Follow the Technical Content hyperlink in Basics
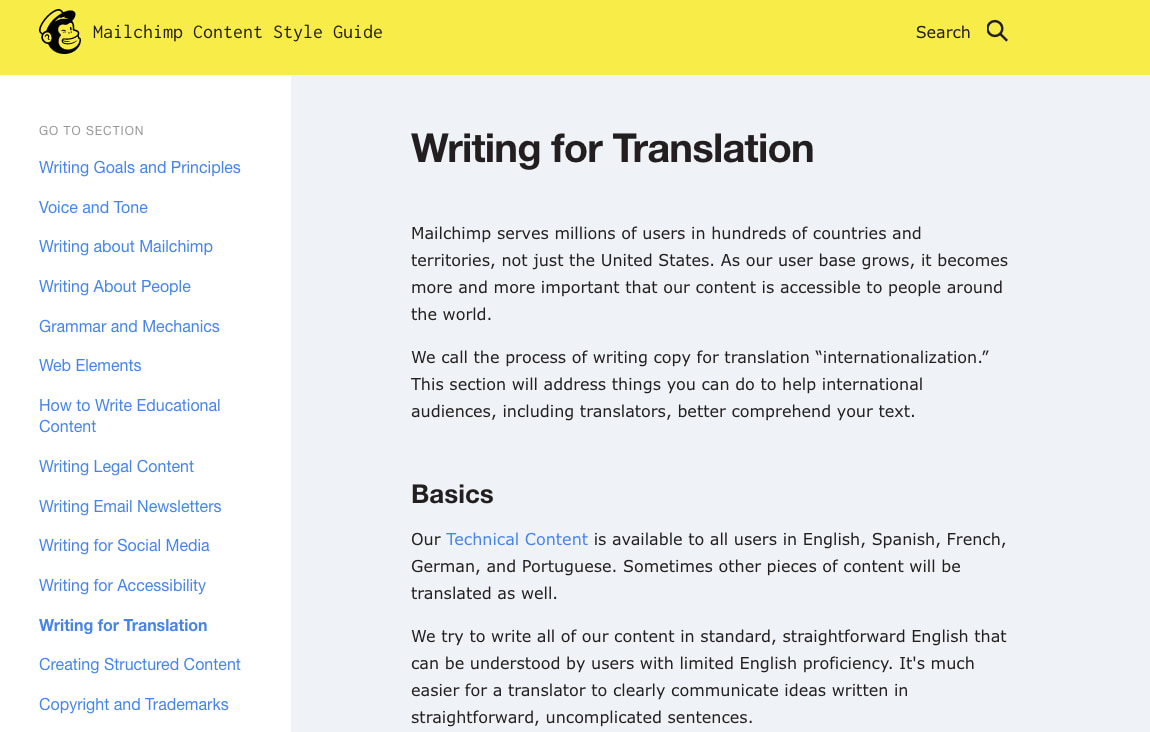 [516, 539]
